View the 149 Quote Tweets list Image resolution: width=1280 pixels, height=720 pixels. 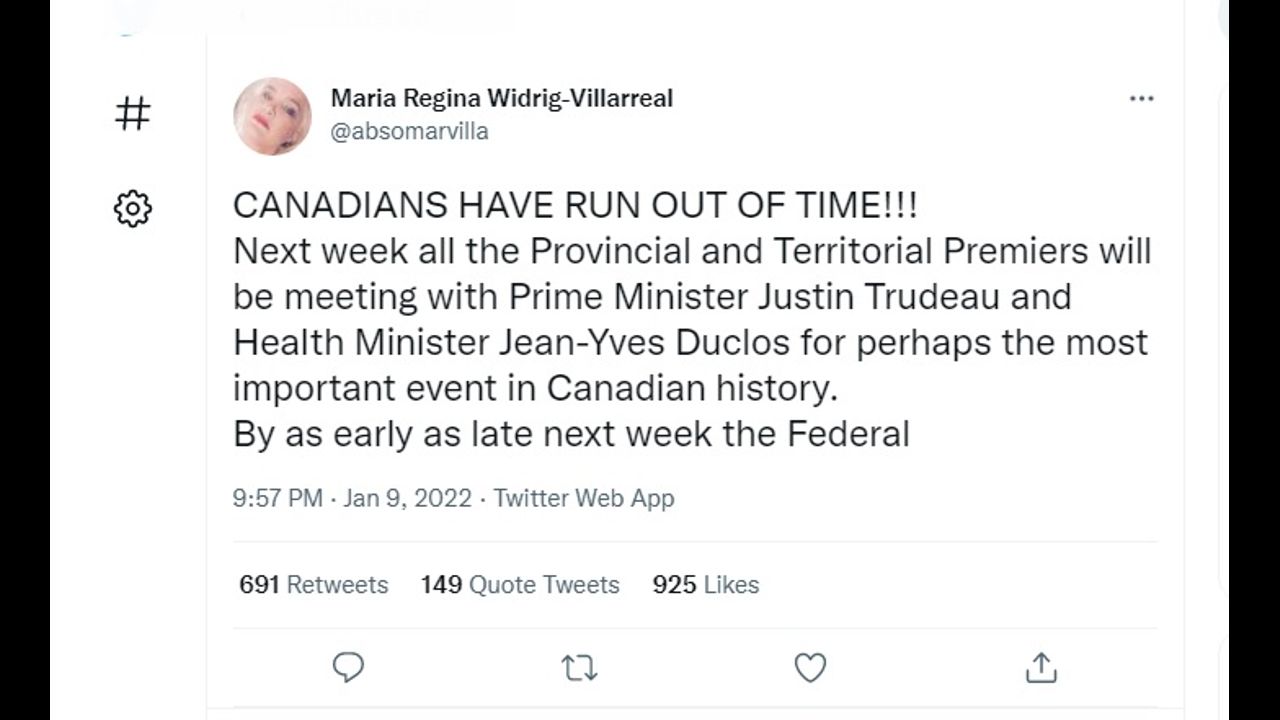click(x=520, y=585)
